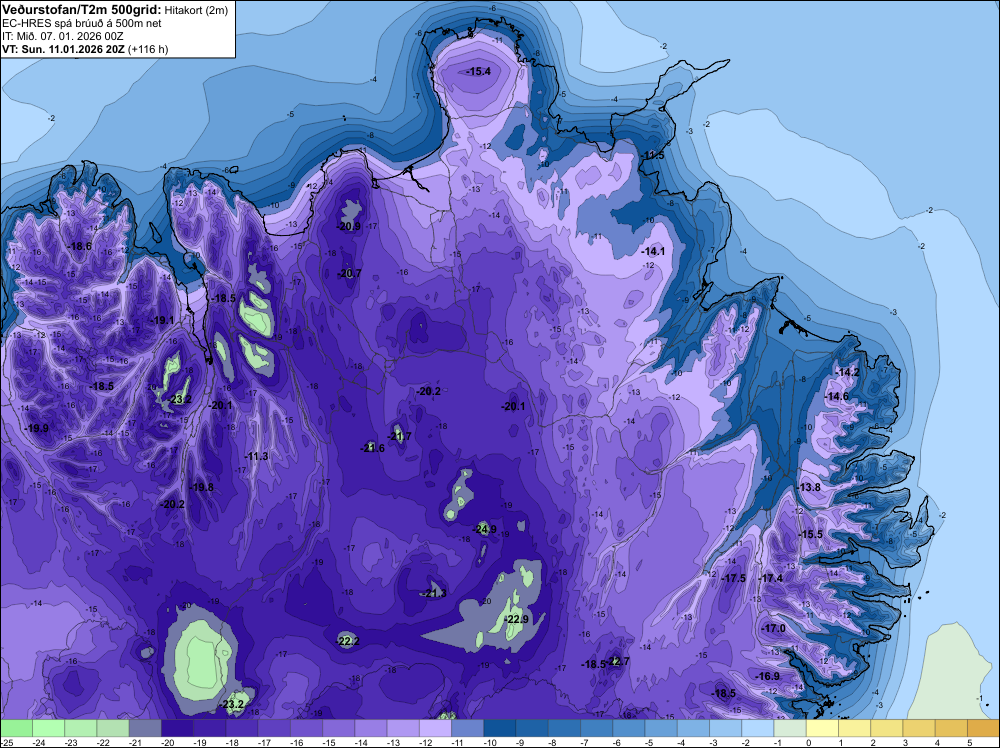Click the -15.4 temperature label at top
The image size is (1000, 748).
[x=478, y=71]
